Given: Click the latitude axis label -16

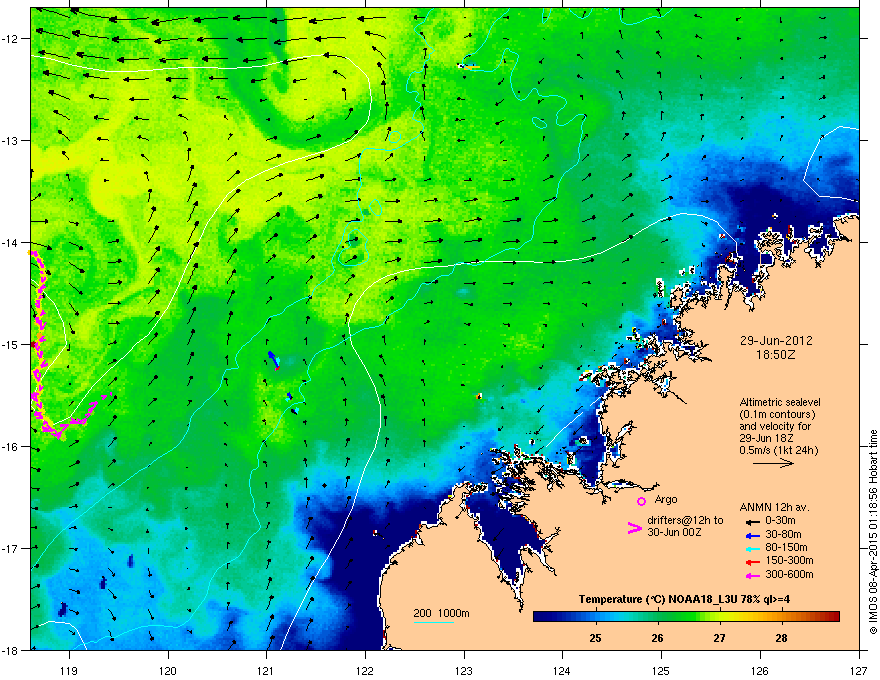Looking at the screenshot, I should pyautogui.click(x=12, y=446).
